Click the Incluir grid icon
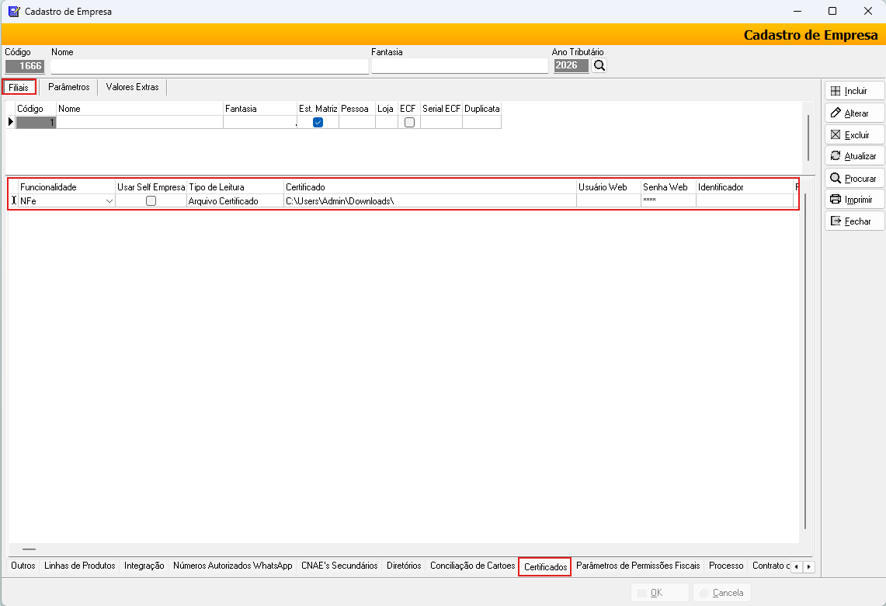Image resolution: width=886 pixels, height=606 pixels. [x=835, y=91]
